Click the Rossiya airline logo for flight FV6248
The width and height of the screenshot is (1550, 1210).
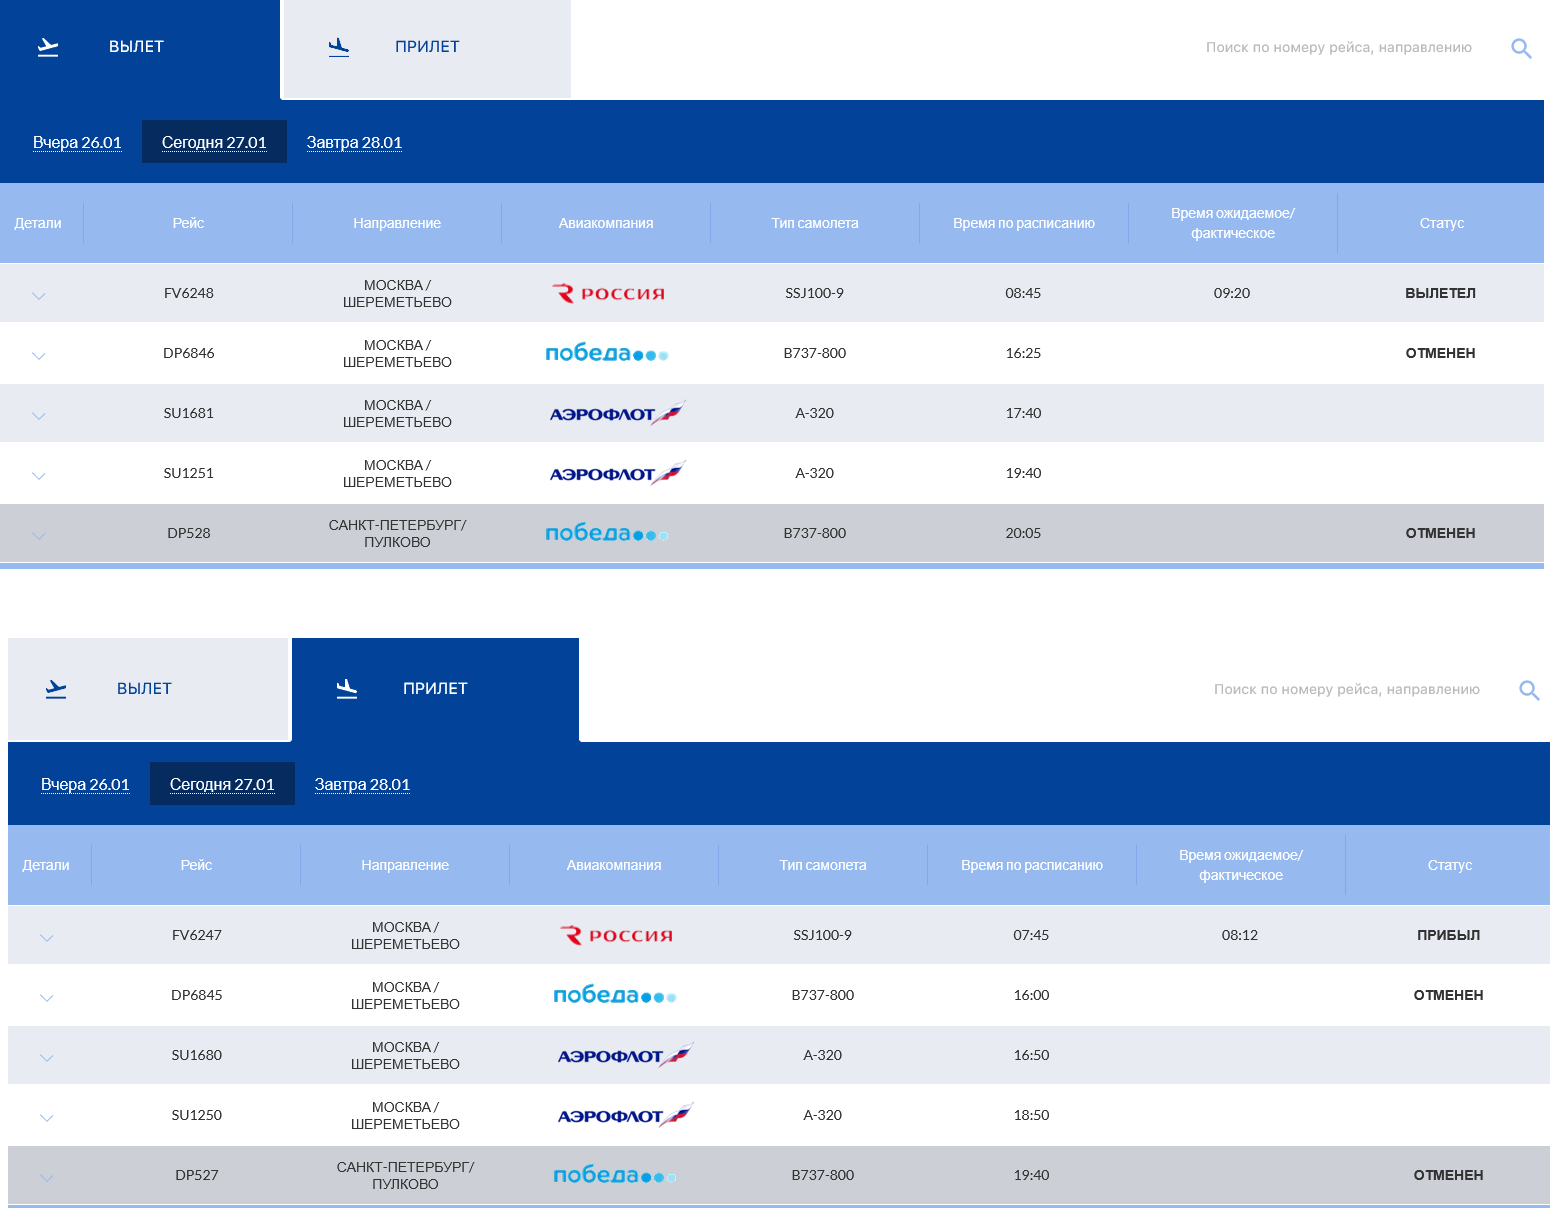tap(608, 293)
